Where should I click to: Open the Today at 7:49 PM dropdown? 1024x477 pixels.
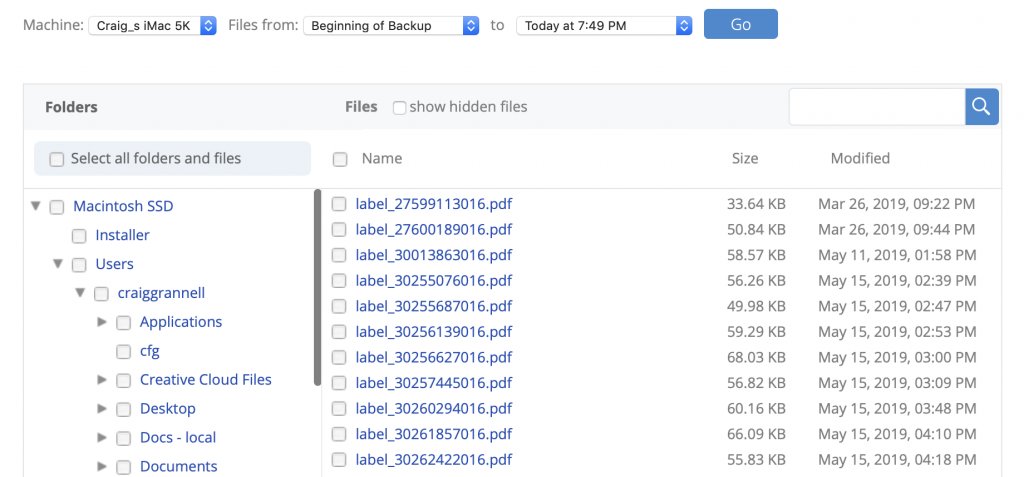point(604,25)
